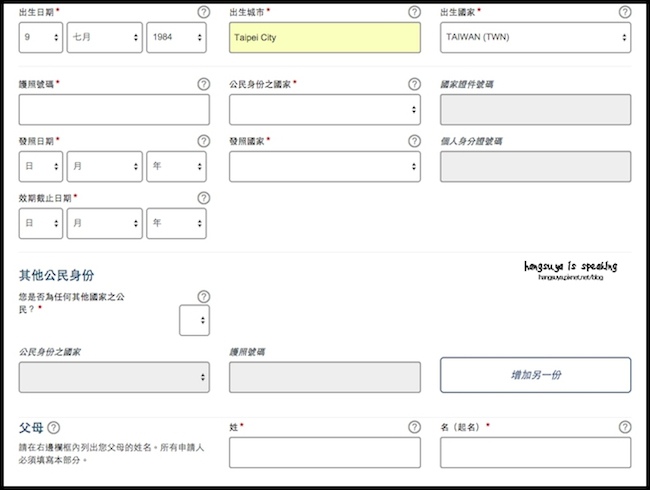650x490 pixels.
Task: Focus greyed 護照號碼 field under 其他公民身份
Action: 325,377
